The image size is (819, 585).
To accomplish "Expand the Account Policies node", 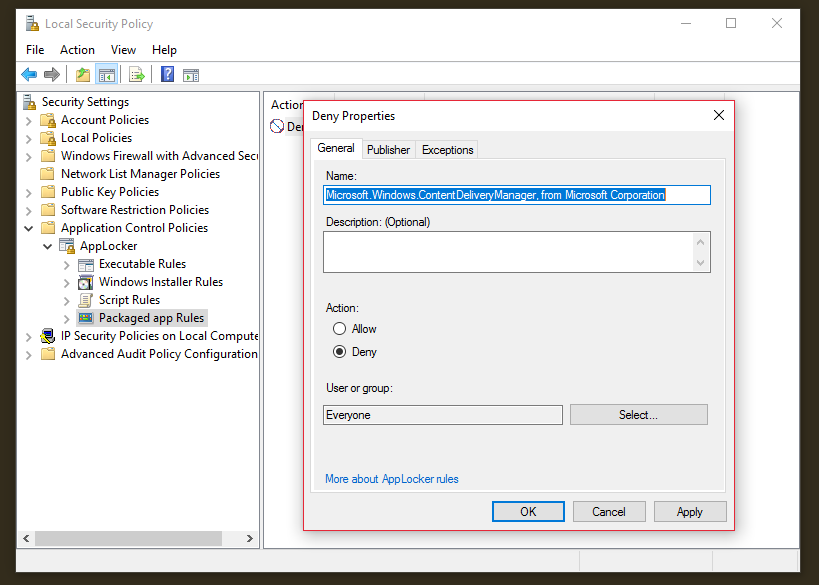I will 29,121.
